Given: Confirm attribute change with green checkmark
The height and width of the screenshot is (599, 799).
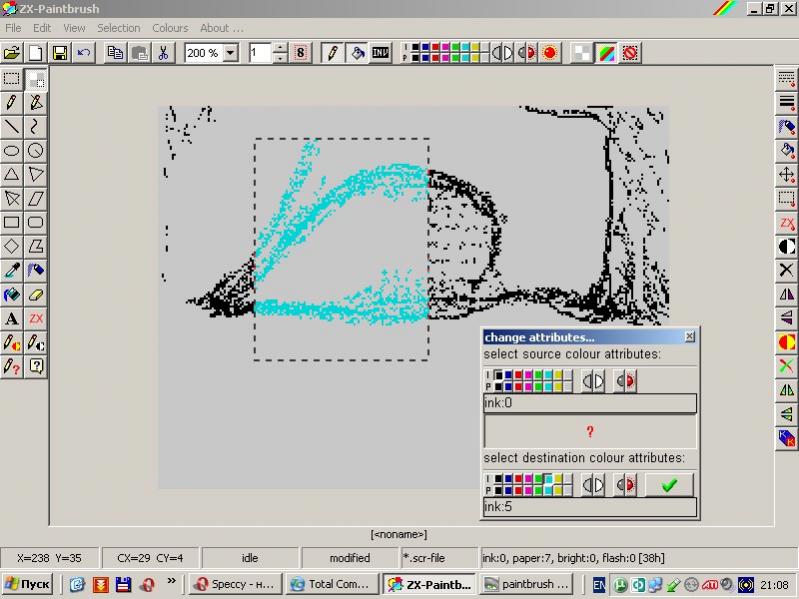Looking at the screenshot, I should click(669, 485).
